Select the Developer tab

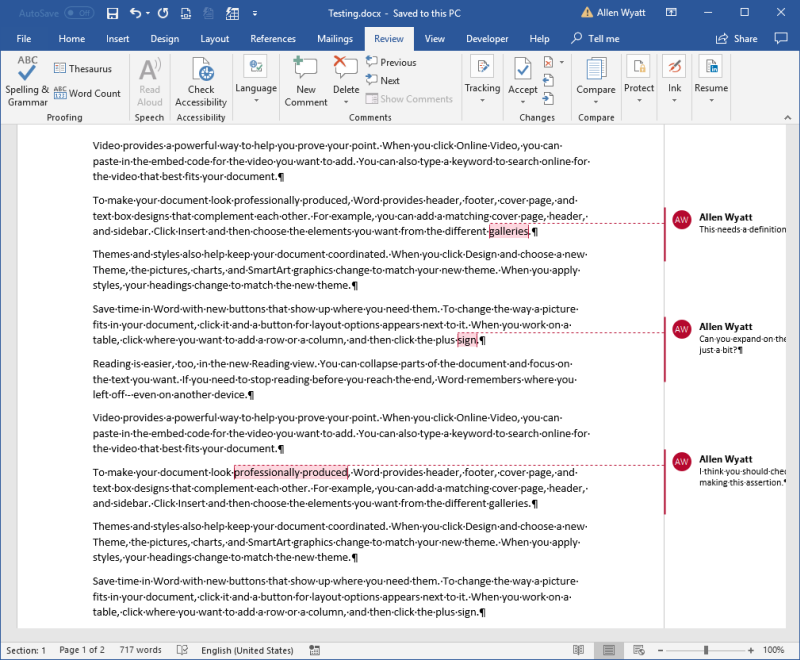487,38
